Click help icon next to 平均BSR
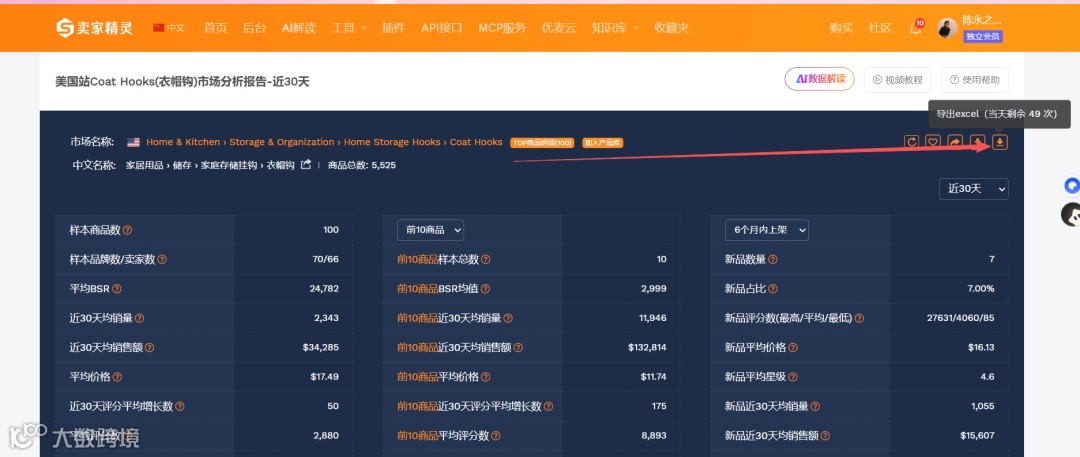The width and height of the screenshot is (1080, 457). (x=117, y=289)
